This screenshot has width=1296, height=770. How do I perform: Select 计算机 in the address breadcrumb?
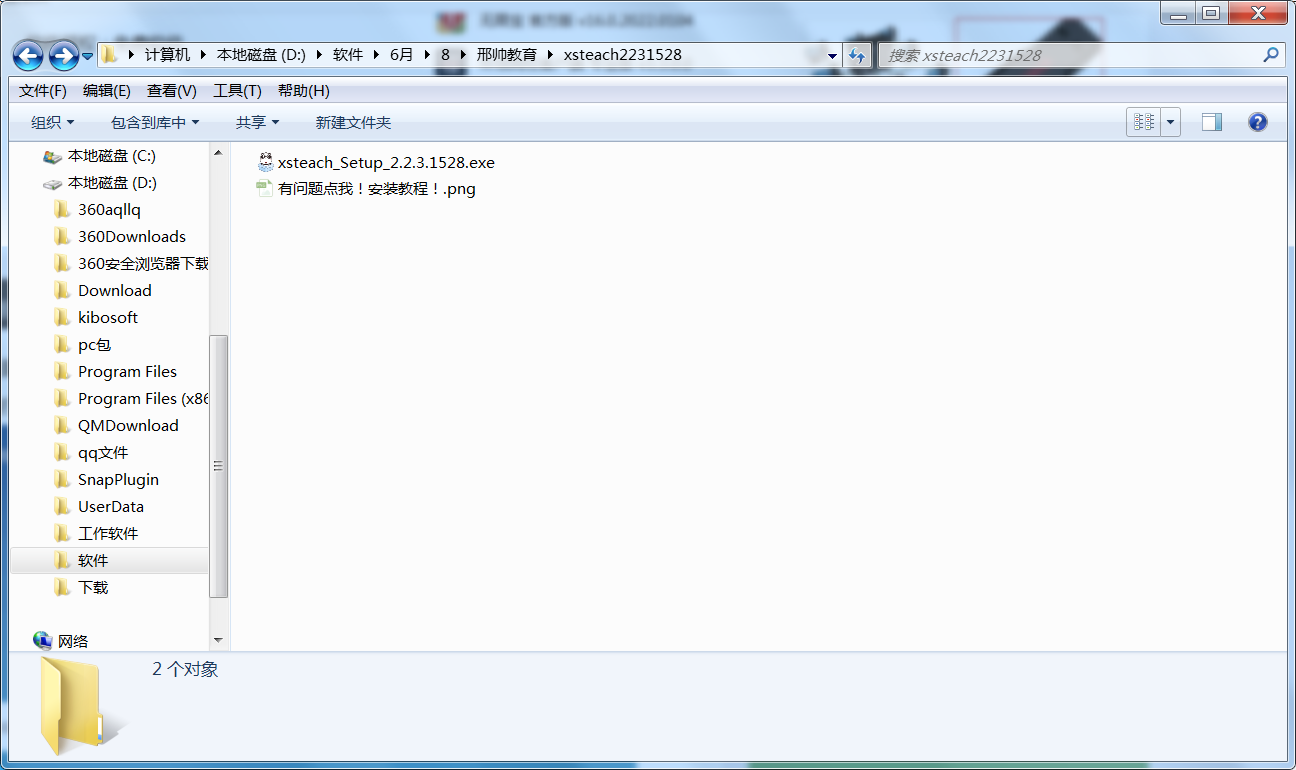167,55
